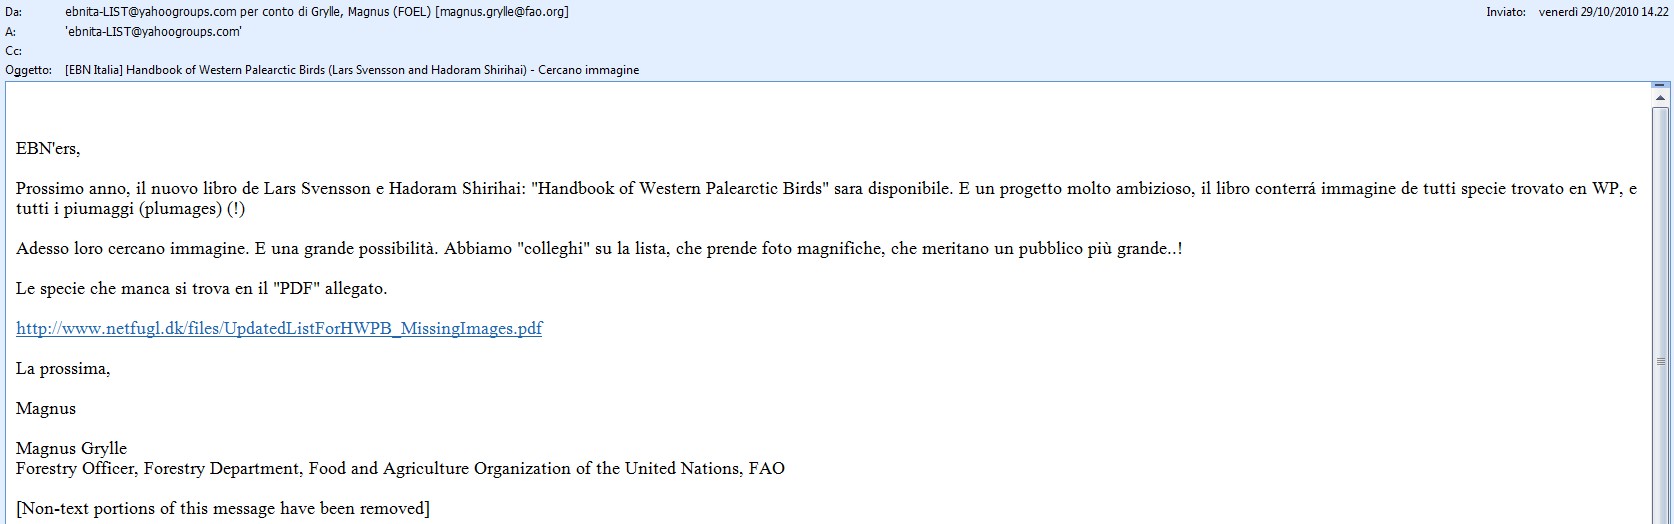Click the Da: header label
This screenshot has height=524, width=1674.
point(14,12)
